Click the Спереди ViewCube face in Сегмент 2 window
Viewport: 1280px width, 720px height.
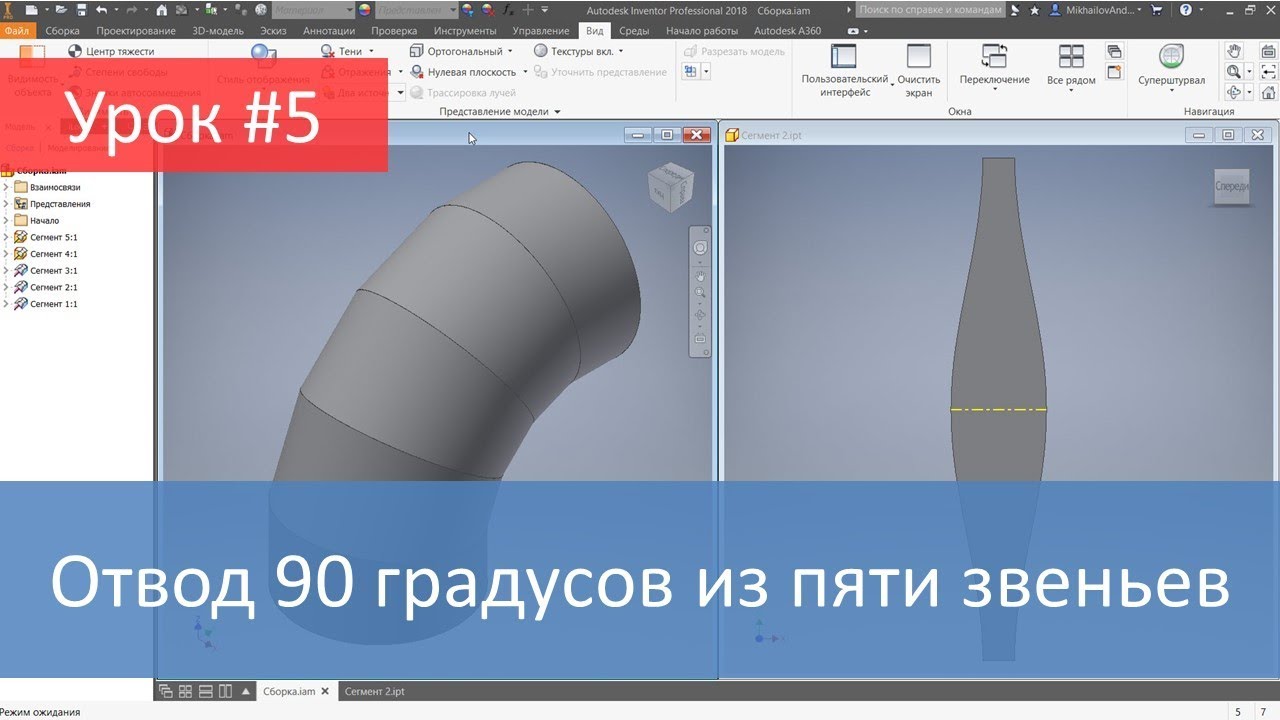(x=1230, y=186)
